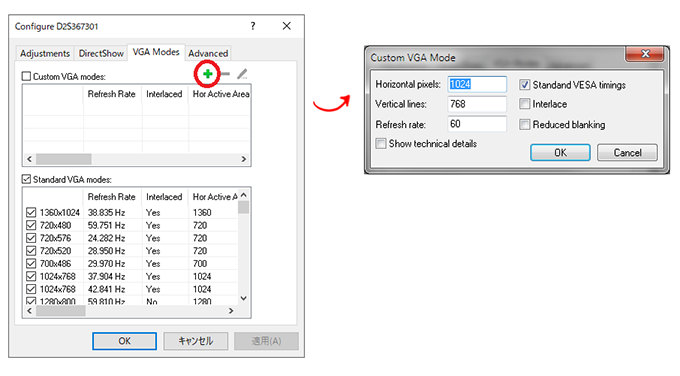The image size is (680, 376).
Task: Select the 24.282 Hz refresh rate cell
Action: (x=107, y=238)
